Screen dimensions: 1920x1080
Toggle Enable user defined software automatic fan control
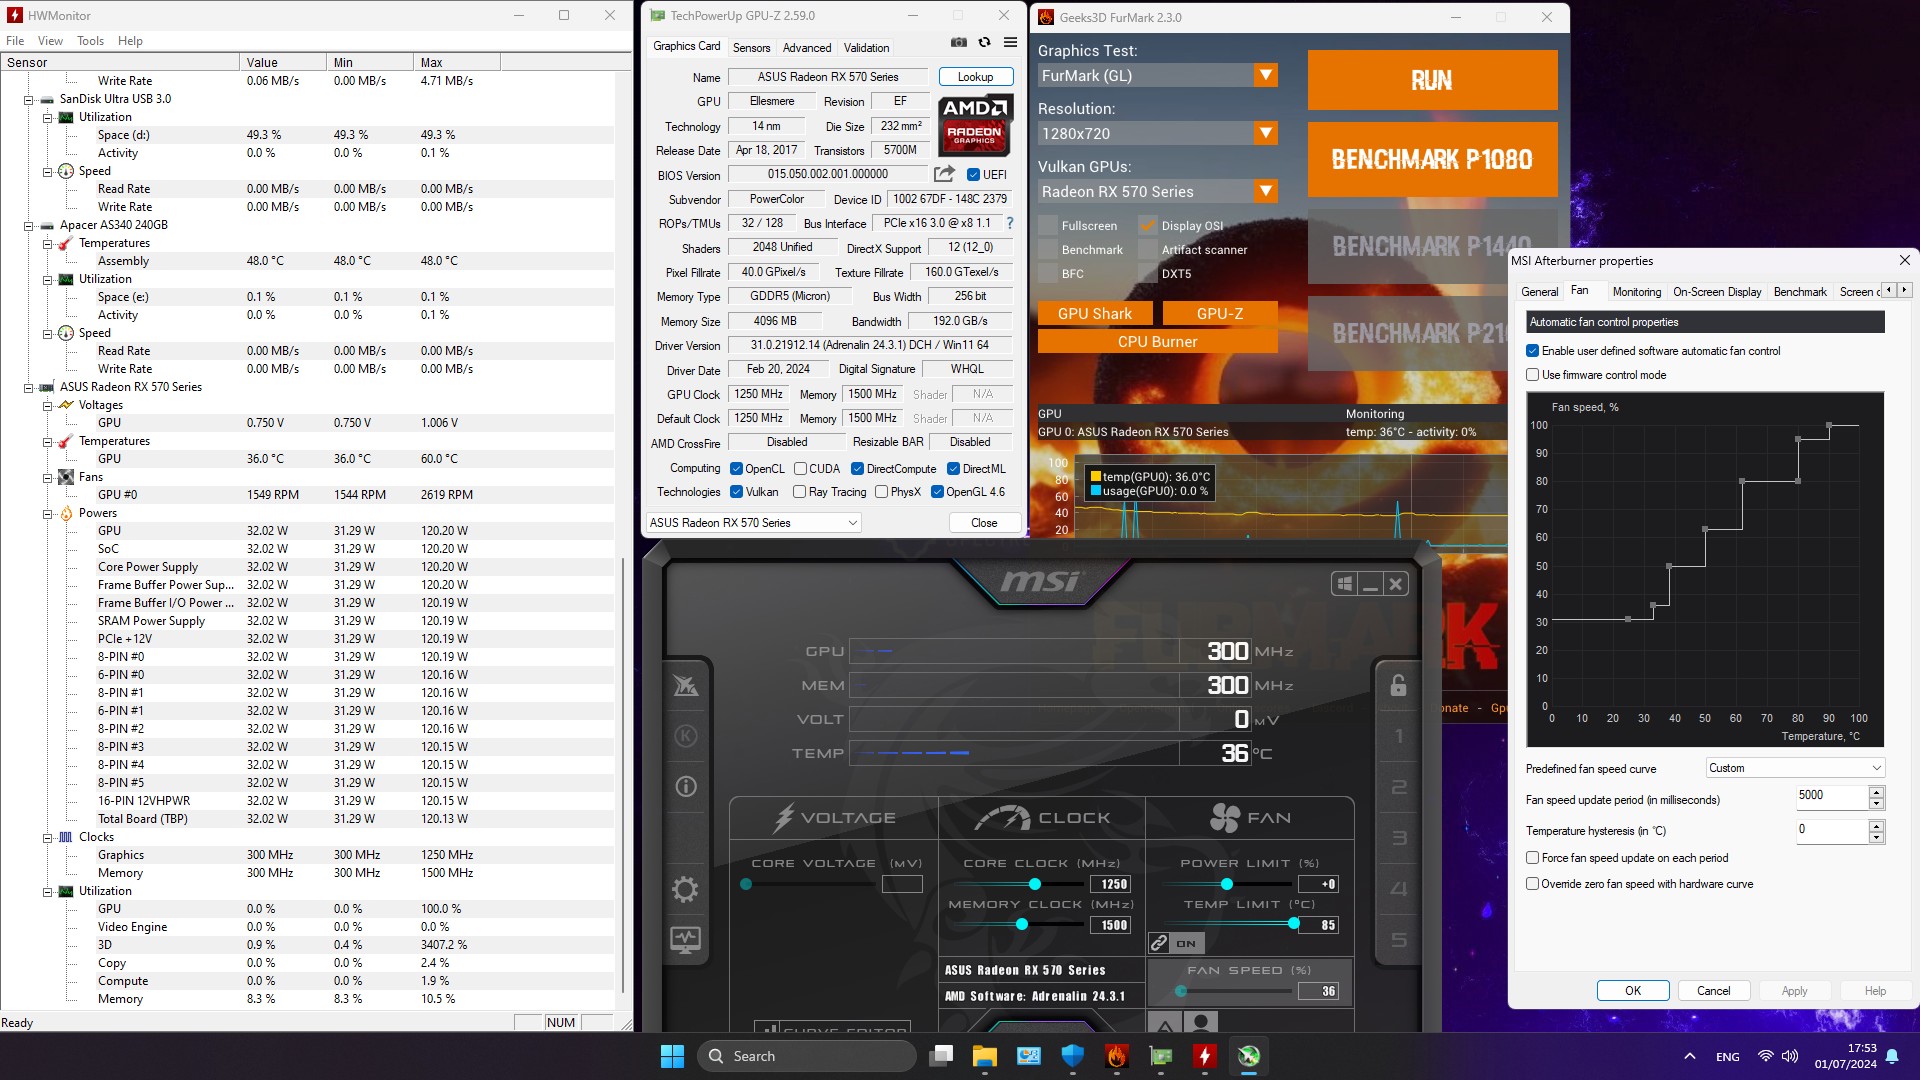(1532, 351)
